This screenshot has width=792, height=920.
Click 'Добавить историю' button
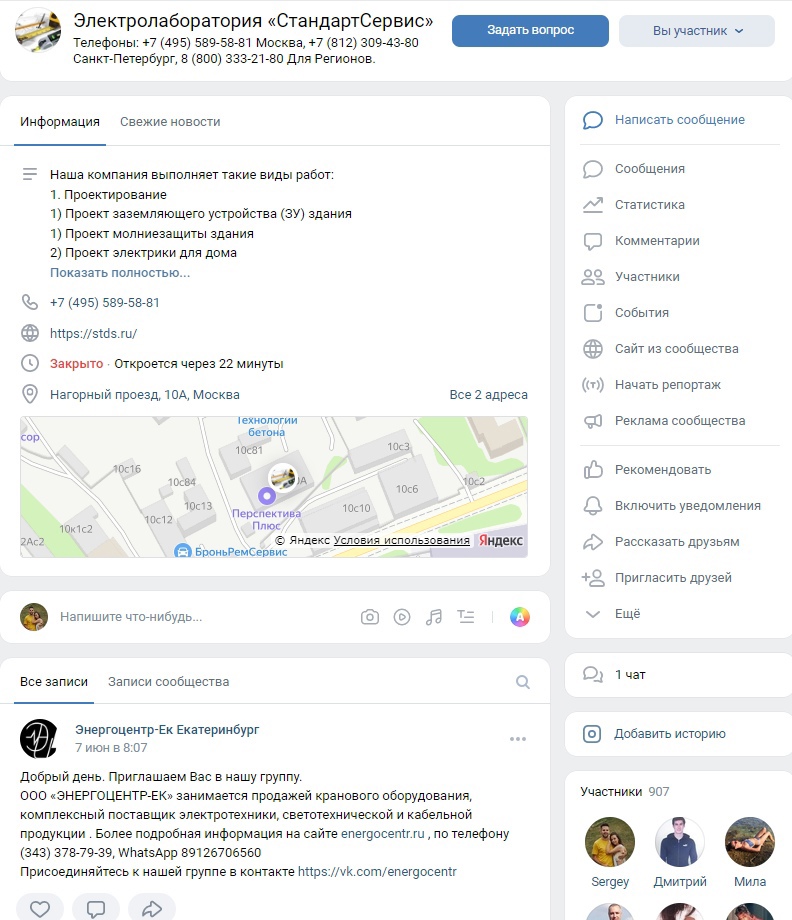coord(678,734)
